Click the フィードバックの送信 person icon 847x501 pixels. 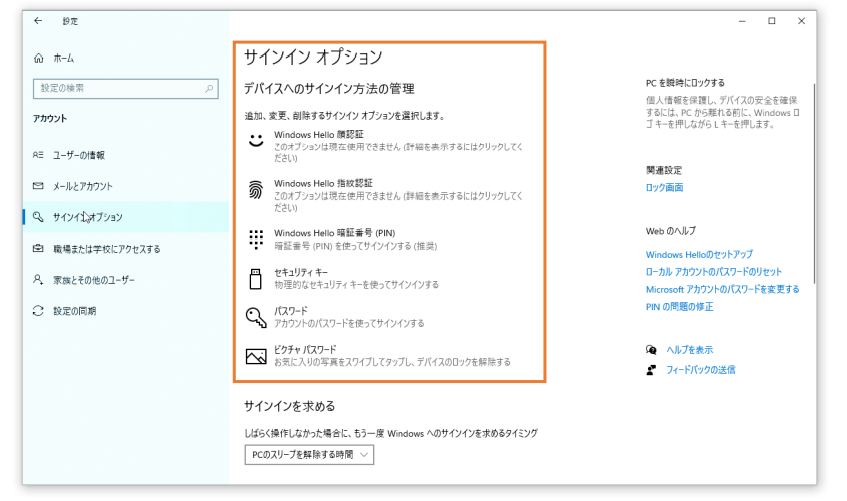point(651,370)
